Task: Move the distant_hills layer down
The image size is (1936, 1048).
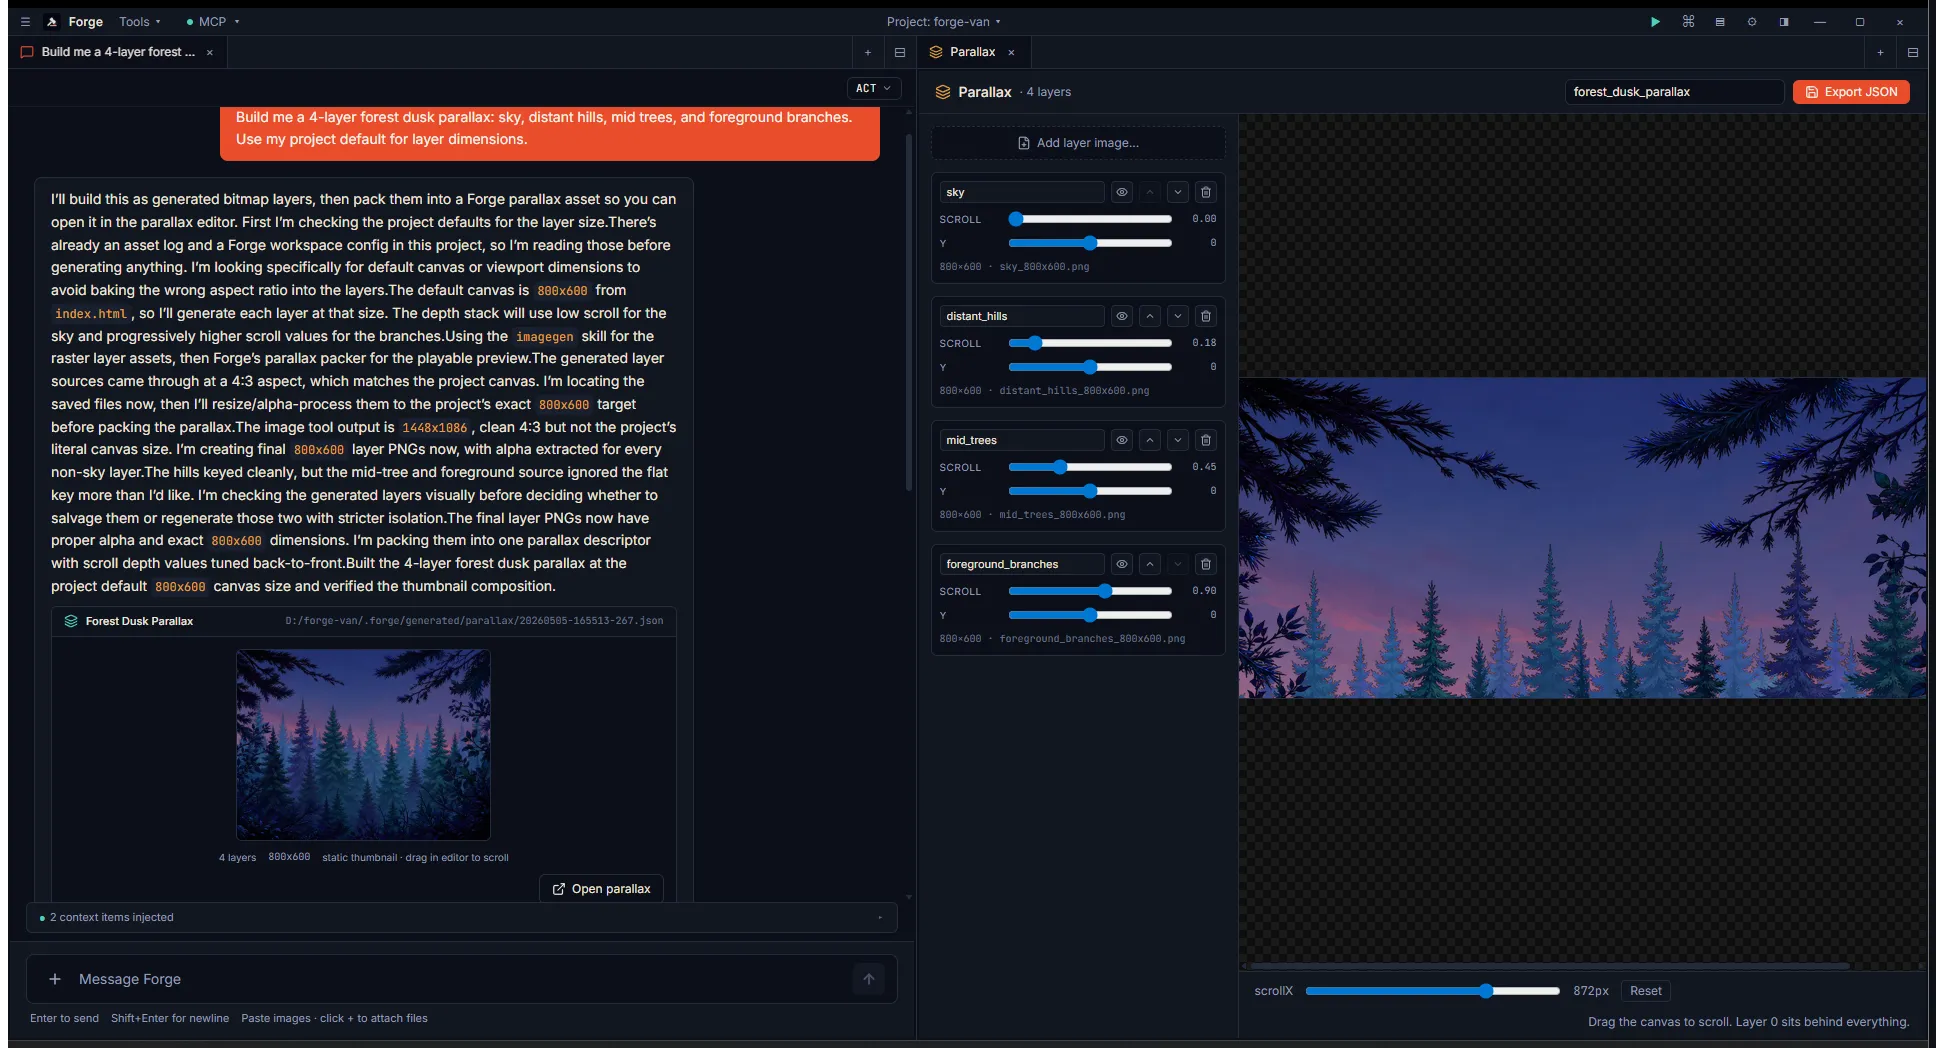Action: point(1178,316)
